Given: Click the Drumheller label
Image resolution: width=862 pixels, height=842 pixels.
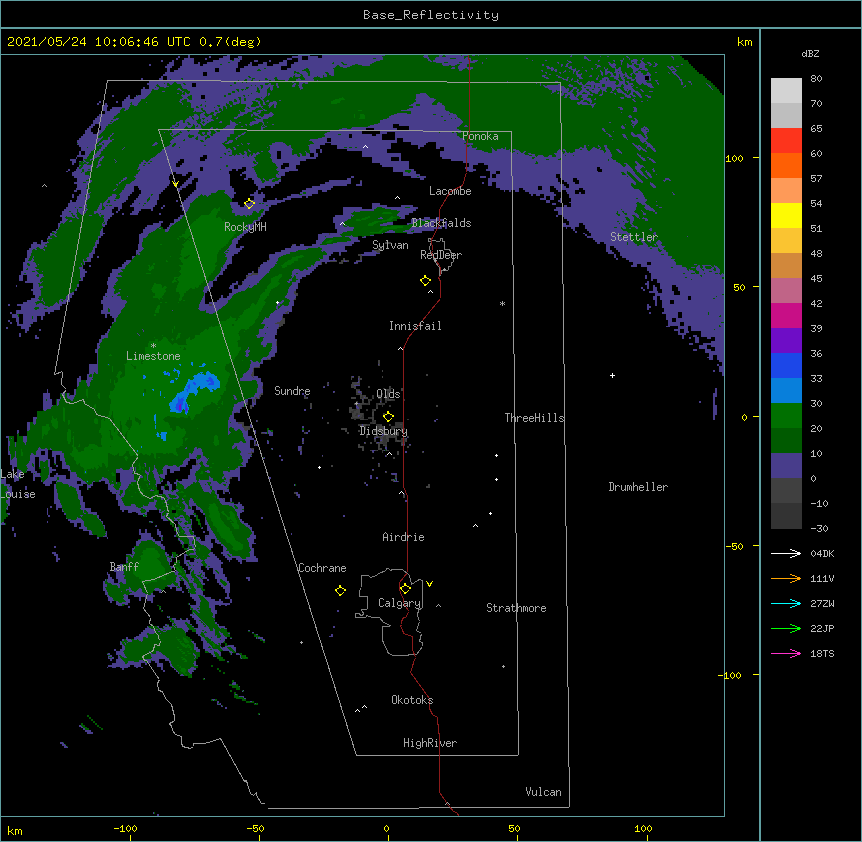Looking at the screenshot, I should coord(638,487).
